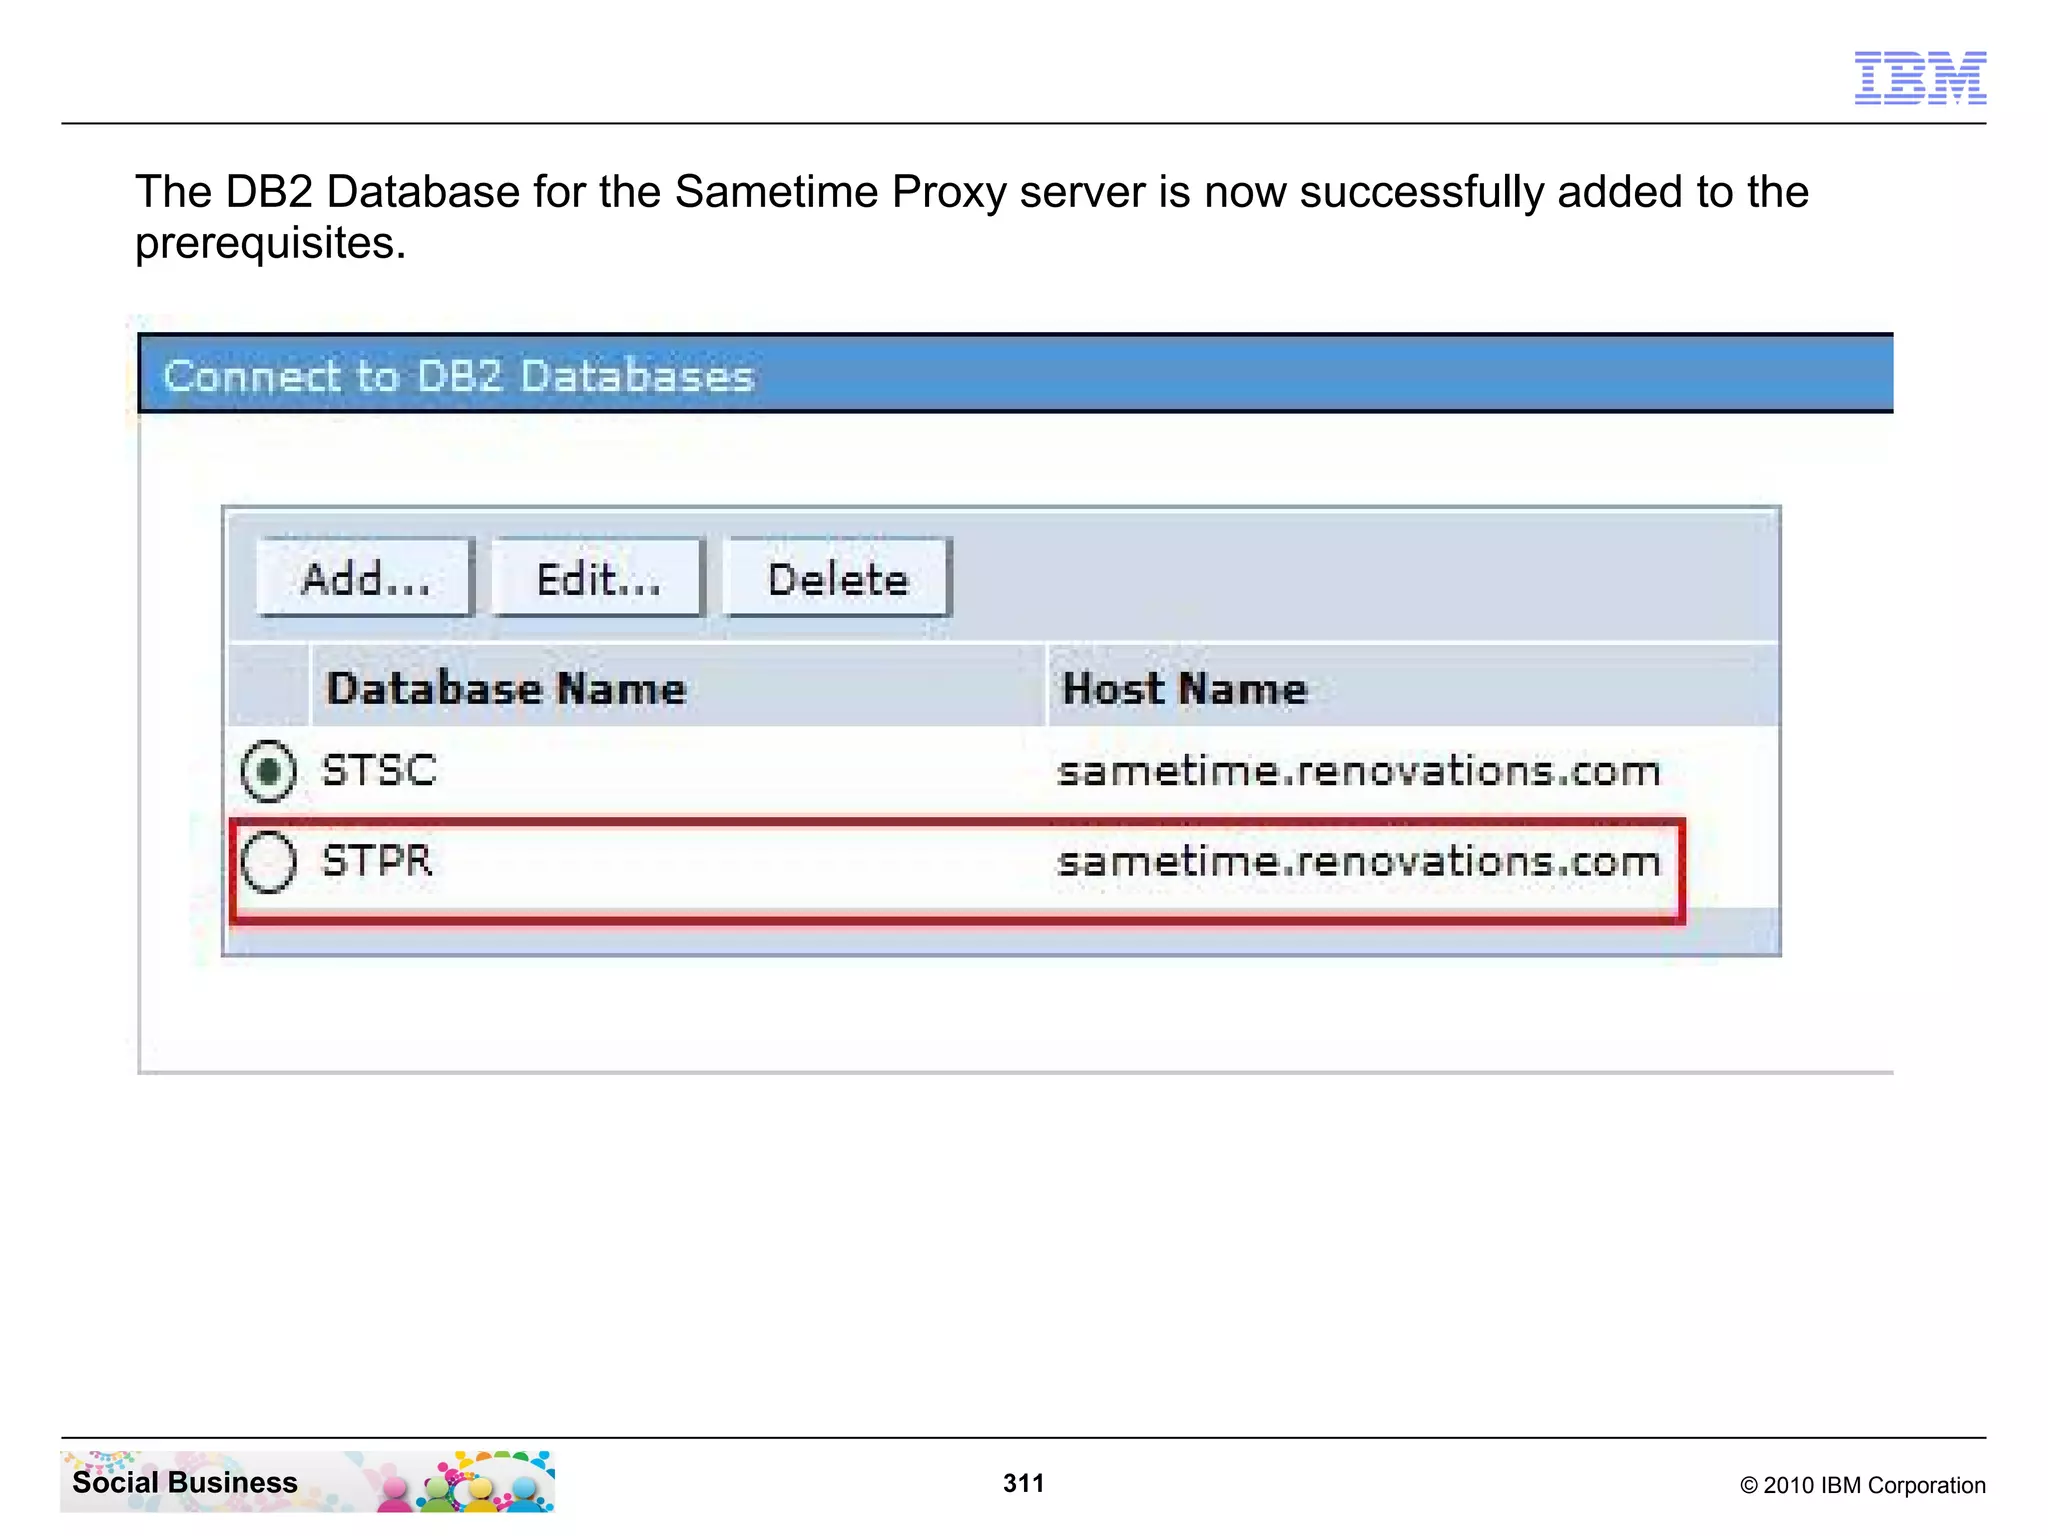This screenshot has height=1536, width=2048.
Task: Open the Edit... database button
Action: click(x=598, y=578)
